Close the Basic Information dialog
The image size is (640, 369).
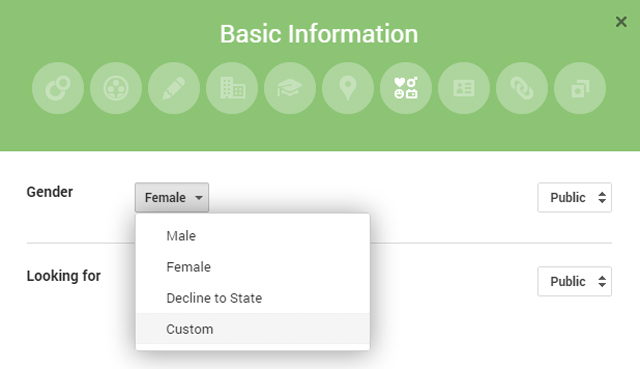click(x=621, y=22)
